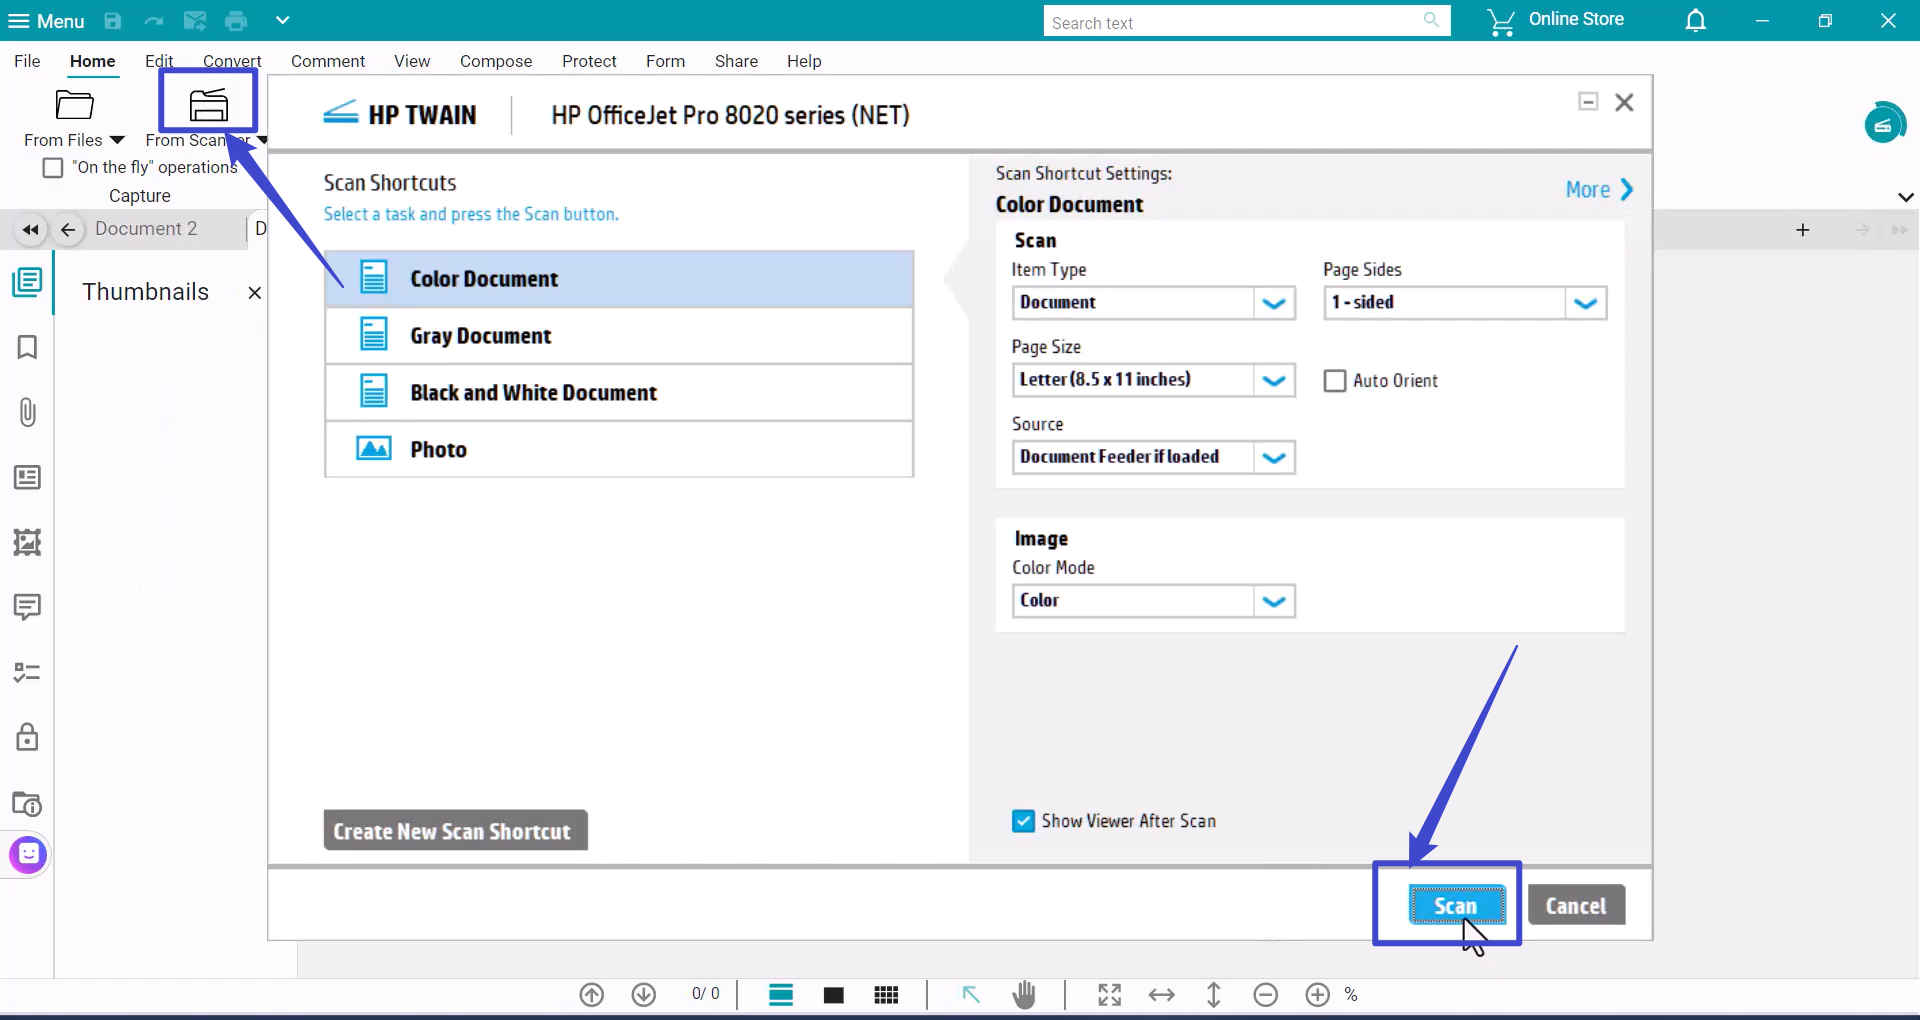
Task: Open the Share tab
Action: click(x=736, y=61)
